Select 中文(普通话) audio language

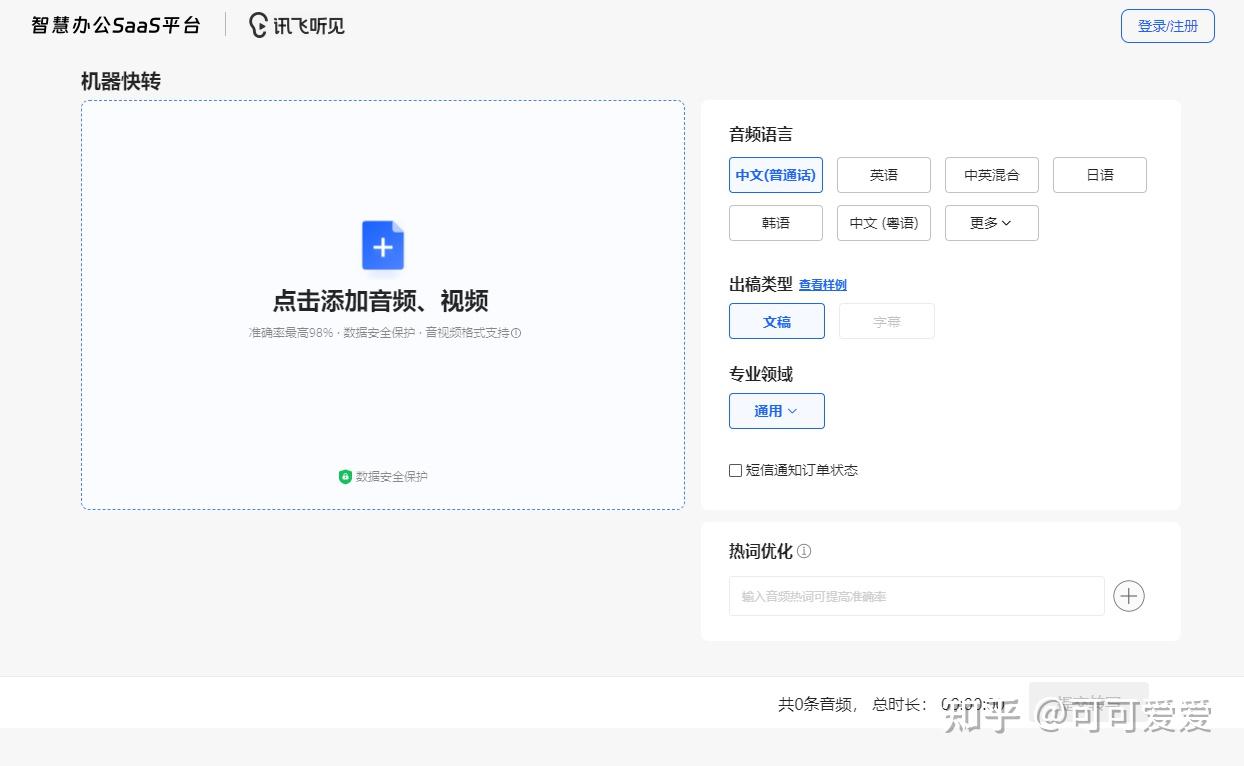point(776,175)
